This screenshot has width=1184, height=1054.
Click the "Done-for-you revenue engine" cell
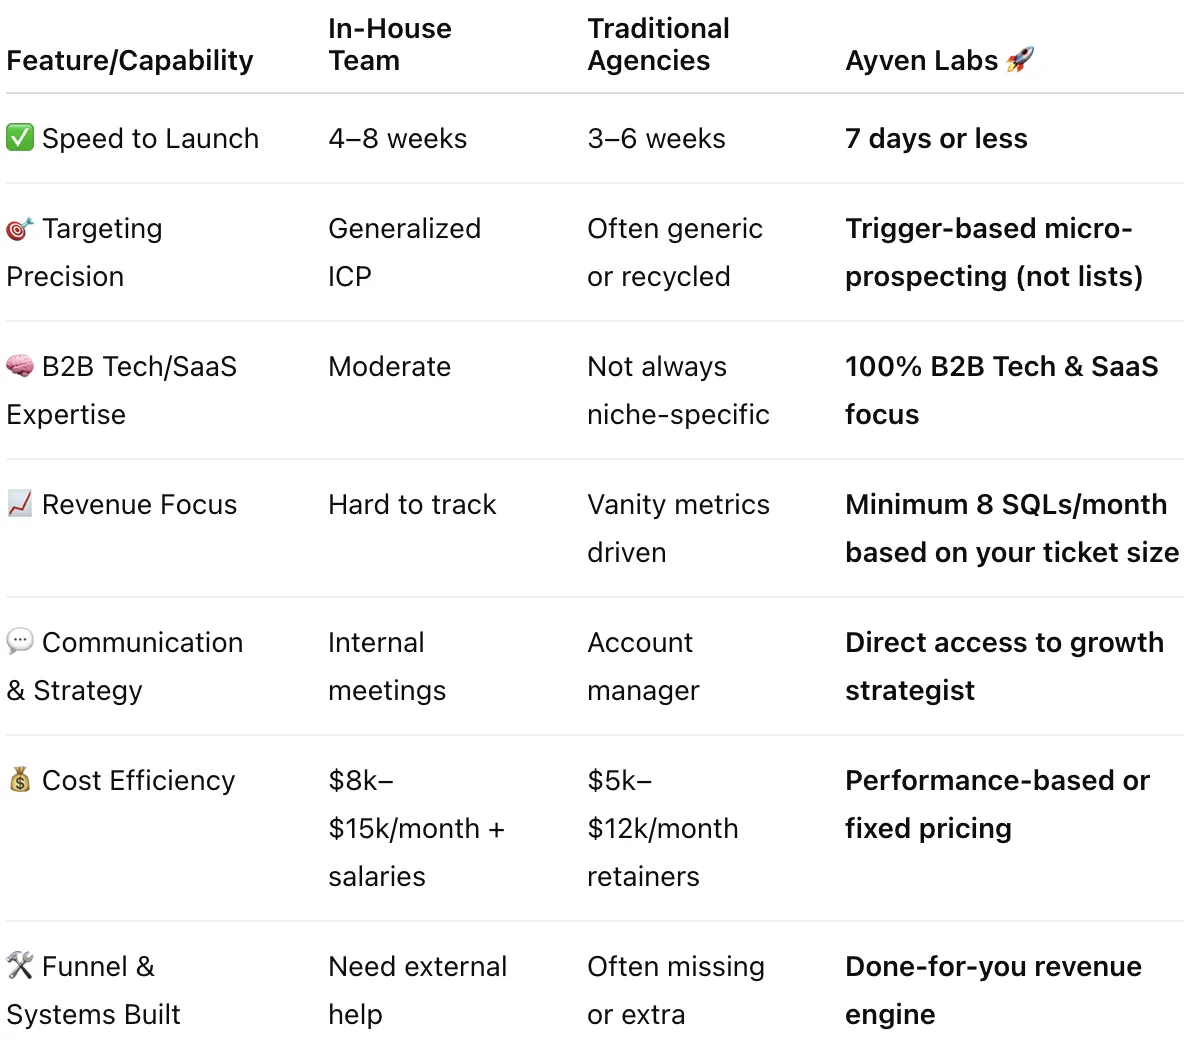coord(994,990)
